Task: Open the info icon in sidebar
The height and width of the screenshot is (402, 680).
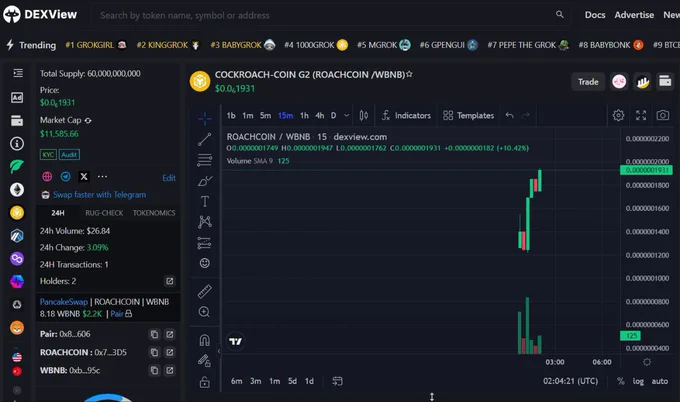Action: coord(17,144)
